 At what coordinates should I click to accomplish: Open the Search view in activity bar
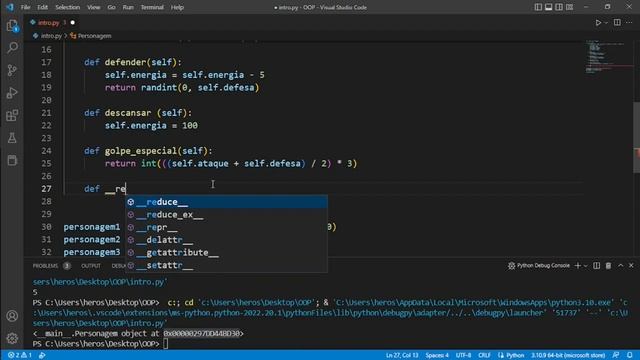(12, 48)
